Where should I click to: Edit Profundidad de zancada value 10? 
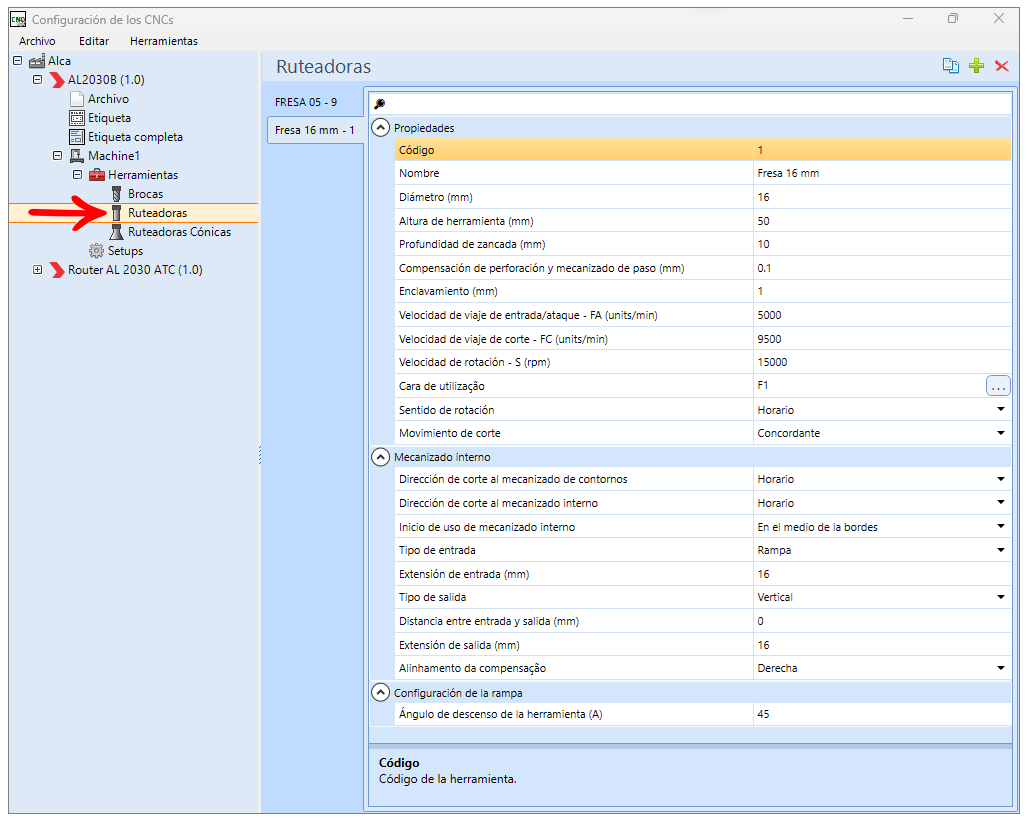click(882, 244)
